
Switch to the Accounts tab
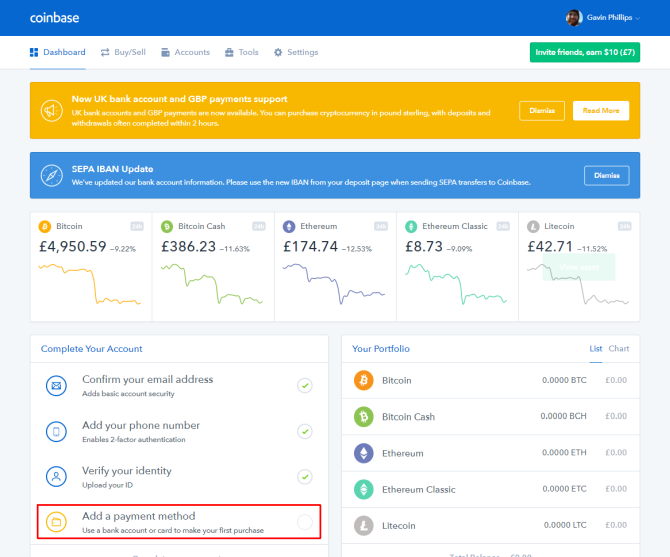(185, 52)
